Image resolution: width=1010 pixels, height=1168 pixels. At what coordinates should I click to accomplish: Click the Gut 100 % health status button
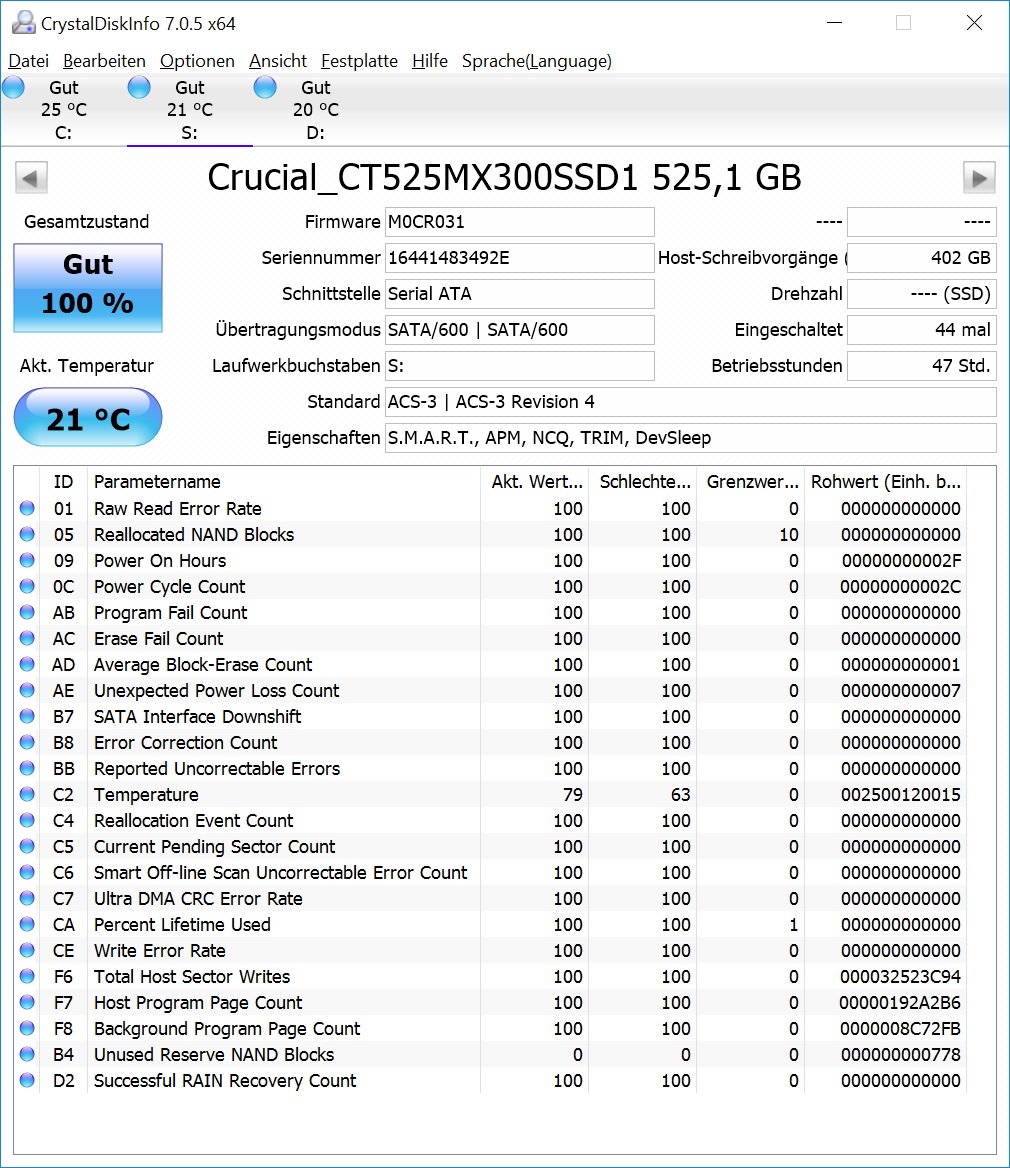(x=88, y=288)
